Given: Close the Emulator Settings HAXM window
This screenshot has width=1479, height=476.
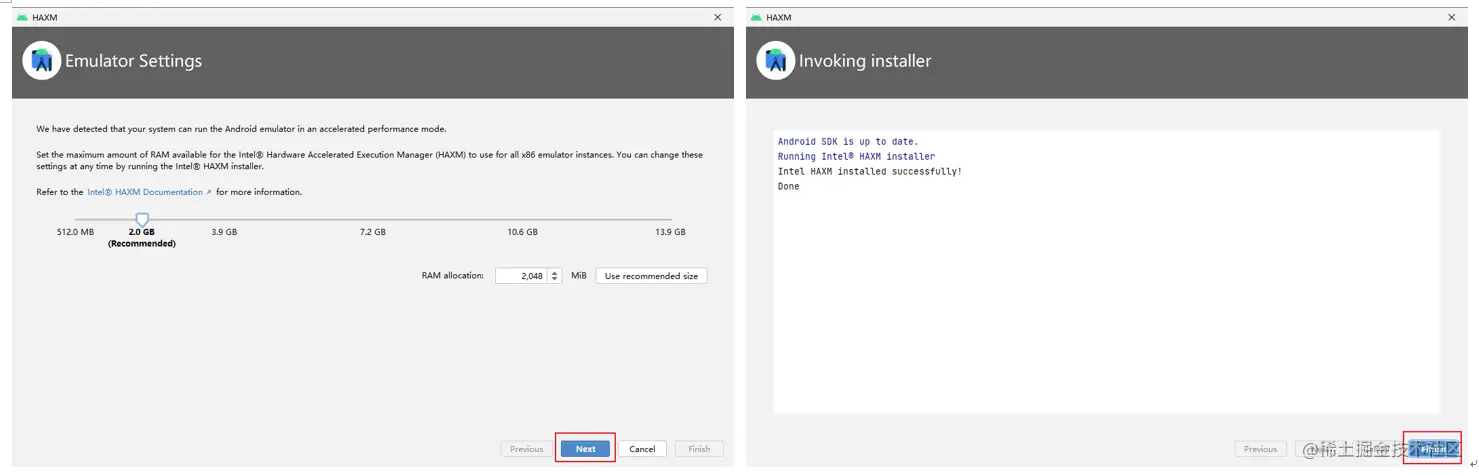Looking at the screenshot, I should (718, 17).
